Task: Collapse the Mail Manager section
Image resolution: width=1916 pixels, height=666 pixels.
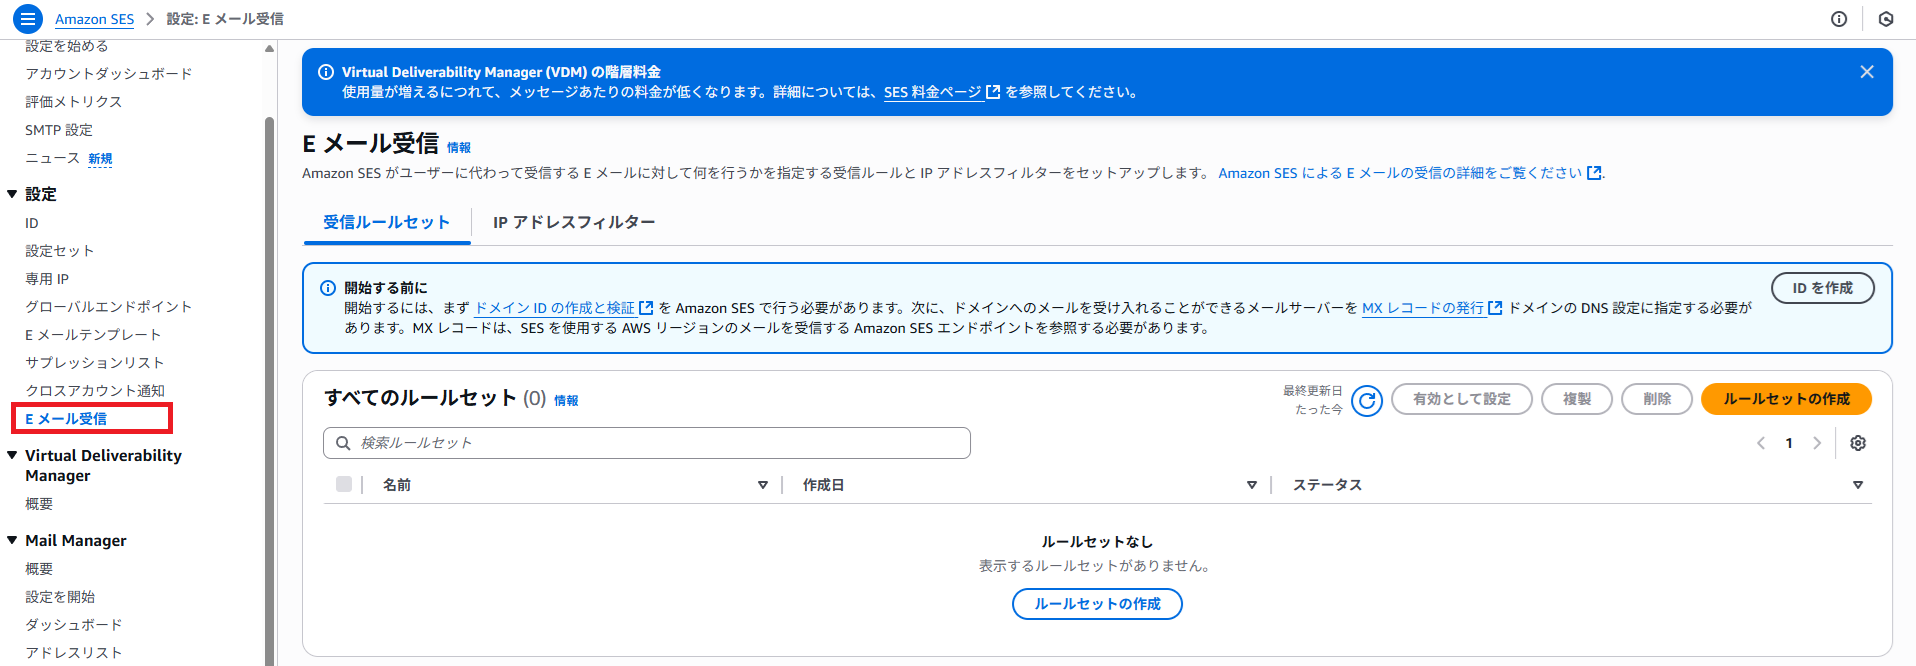Action: pyautogui.click(x=12, y=540)
